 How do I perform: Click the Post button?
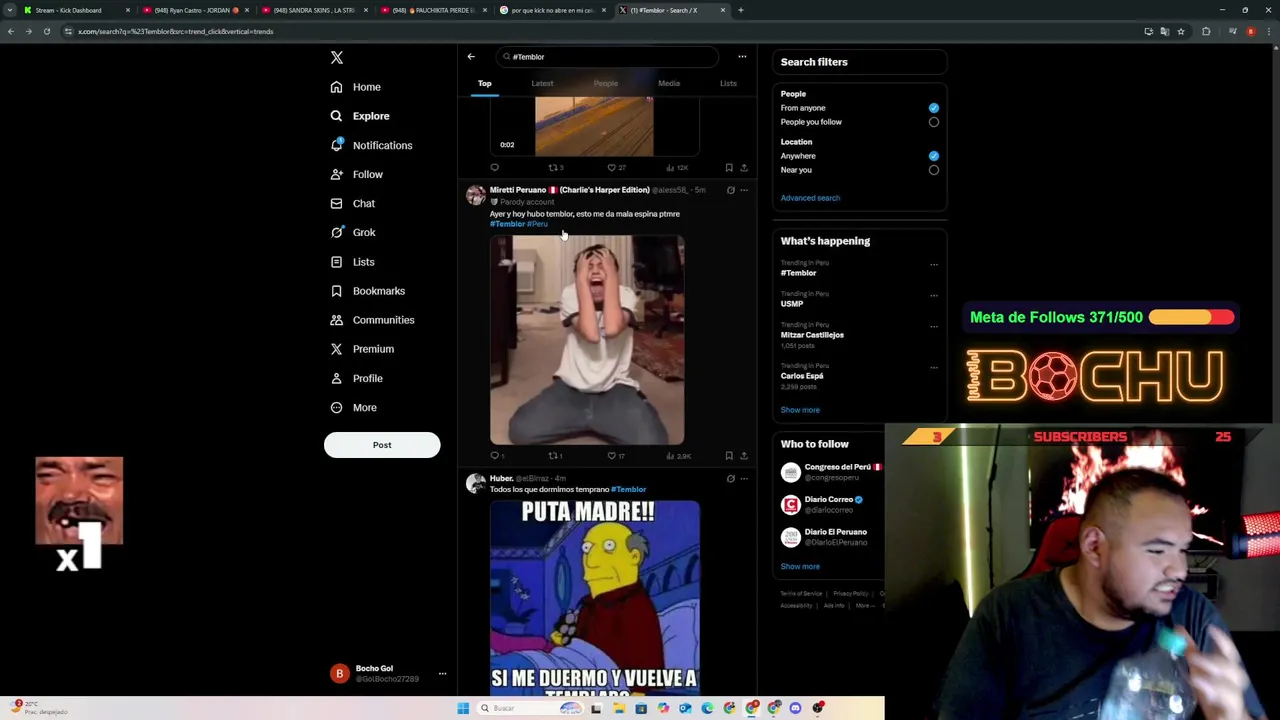coord(382,445)
